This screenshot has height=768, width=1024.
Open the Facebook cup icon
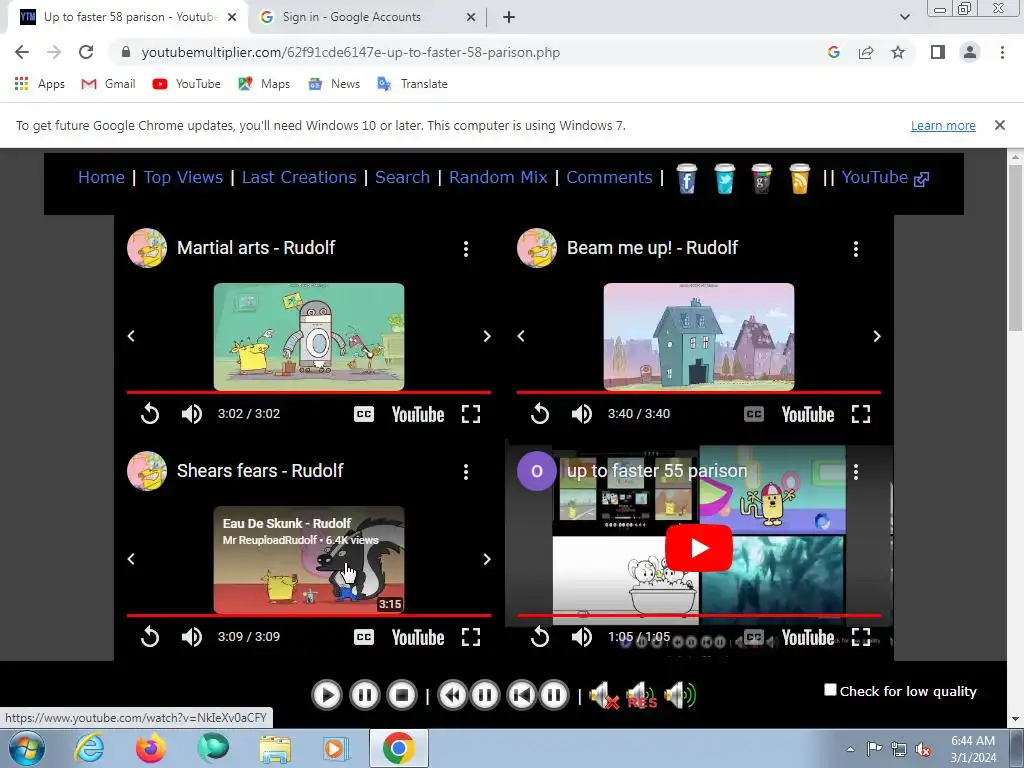click(x=686, y=178)
